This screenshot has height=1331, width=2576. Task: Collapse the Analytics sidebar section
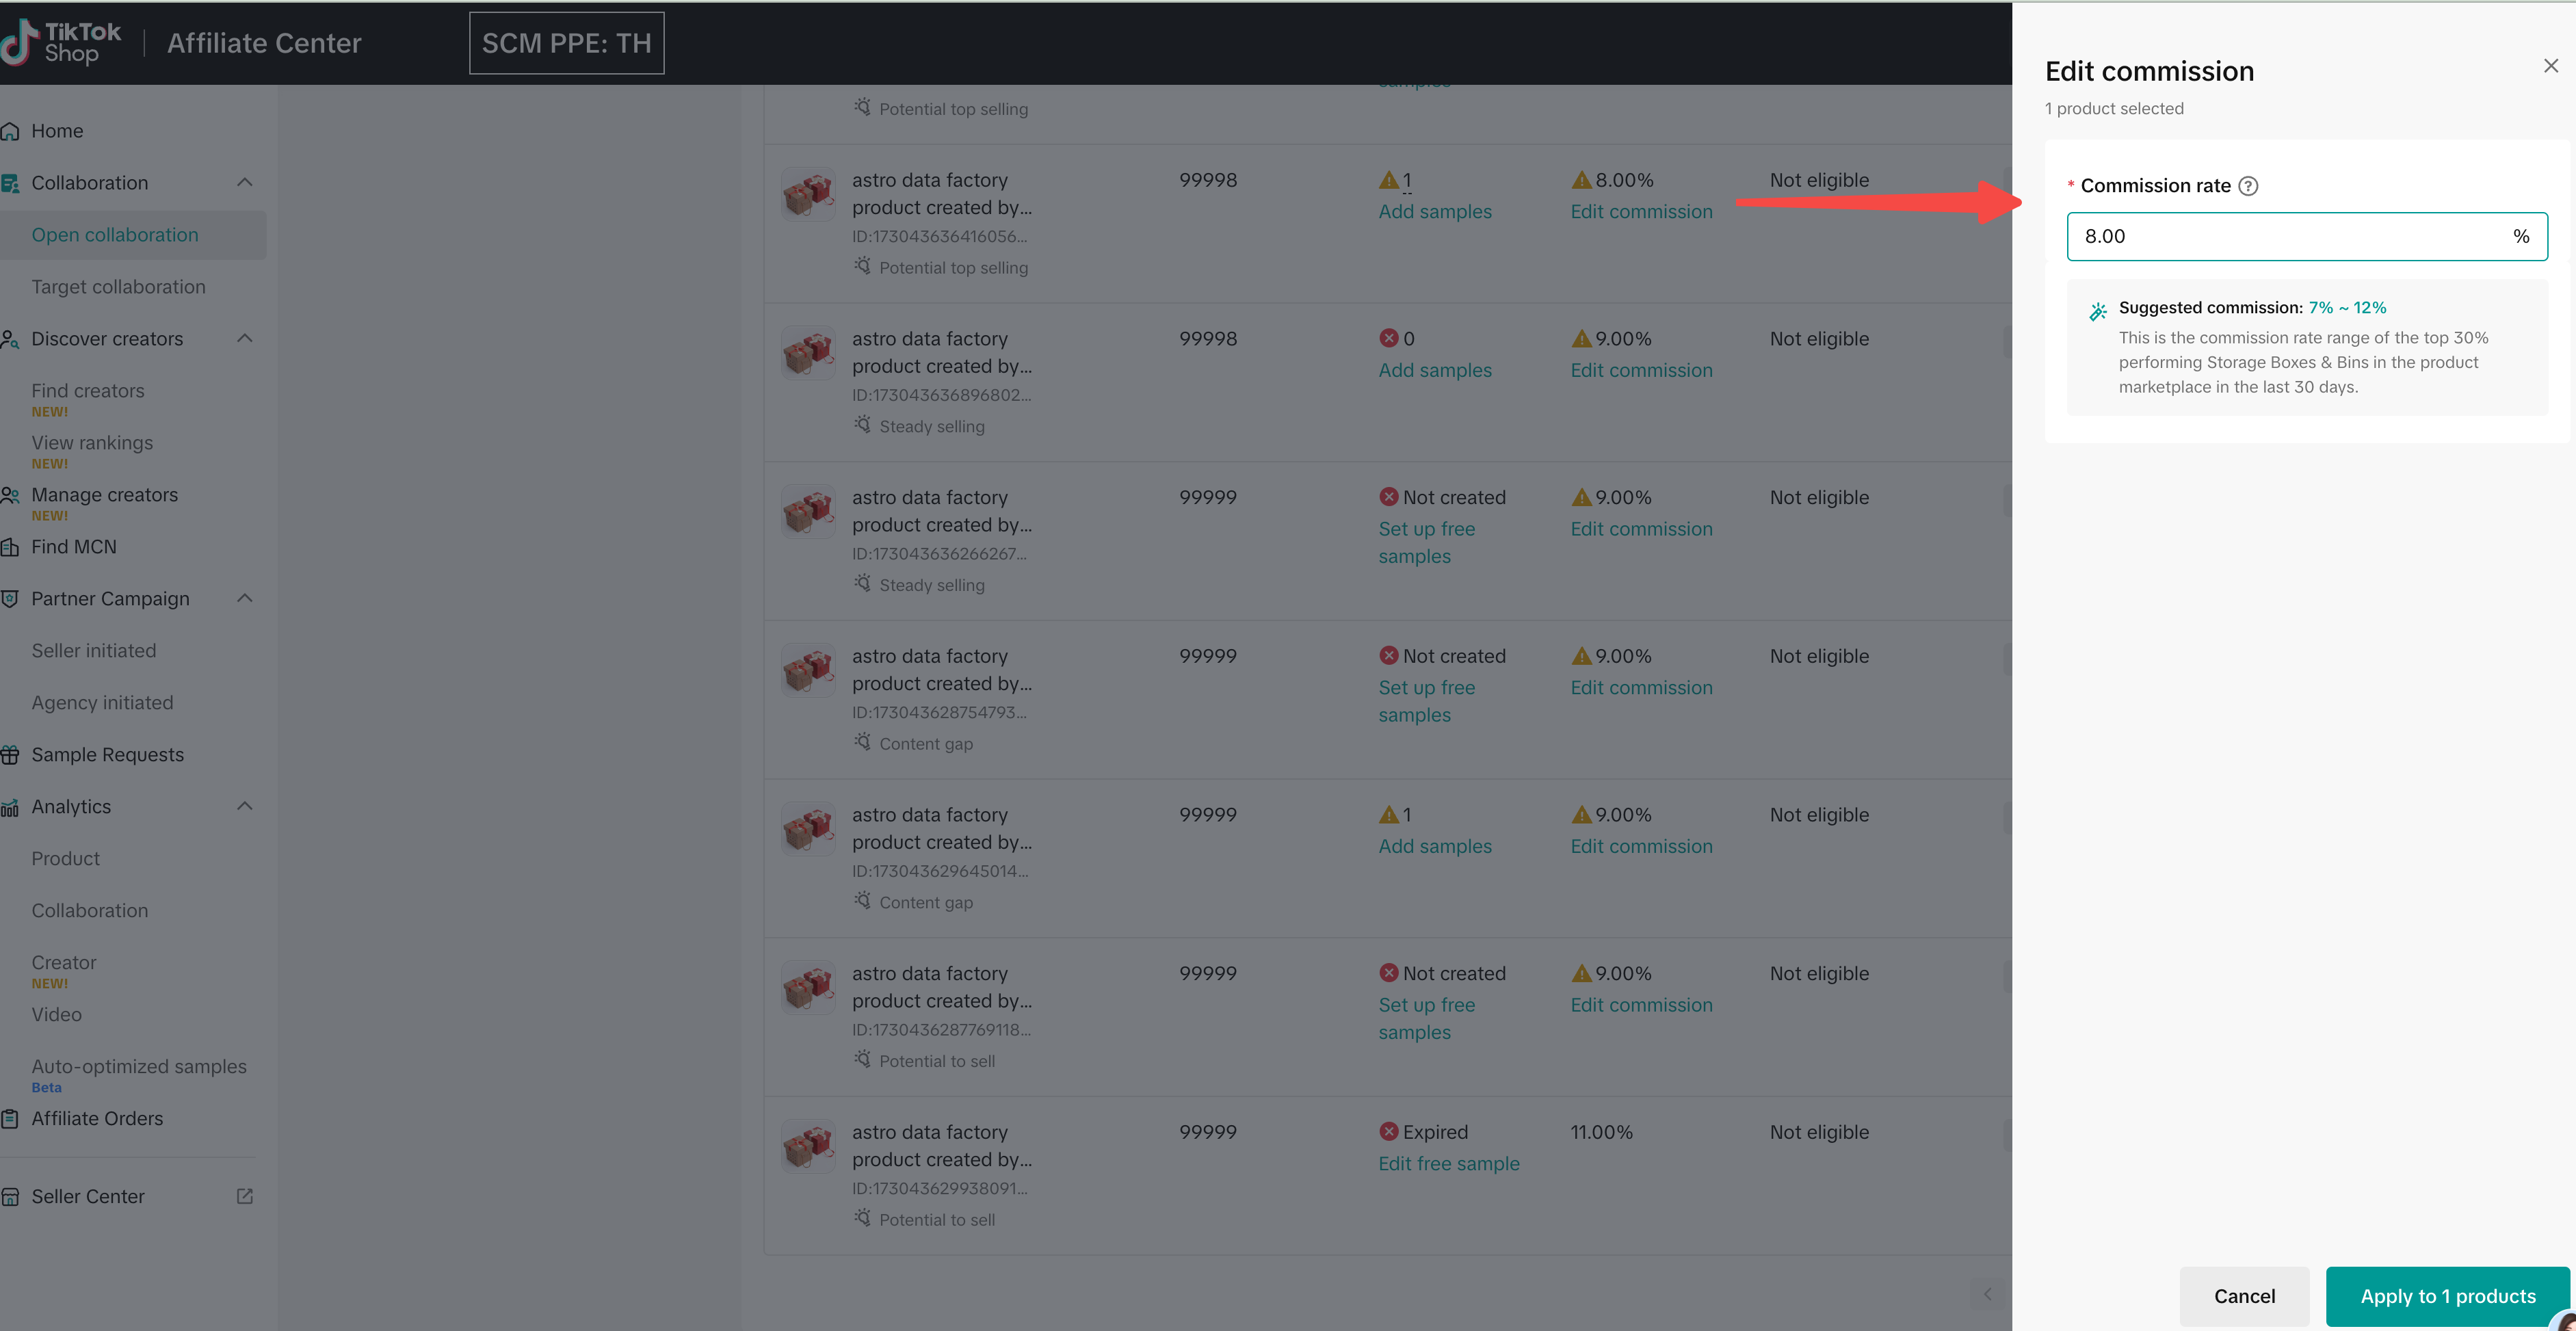244,806
